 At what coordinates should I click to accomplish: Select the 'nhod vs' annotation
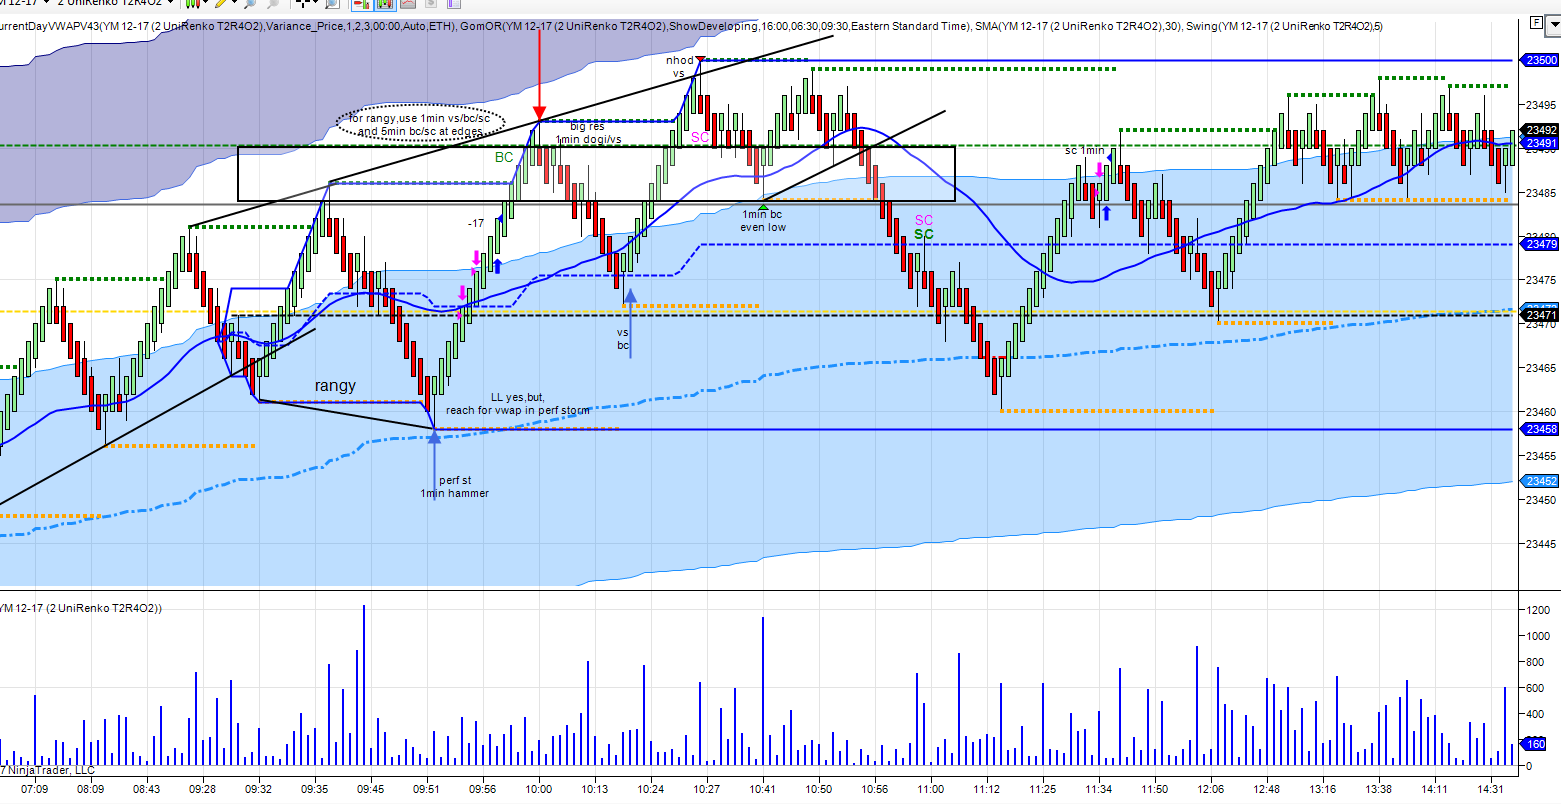click(680, 67)
